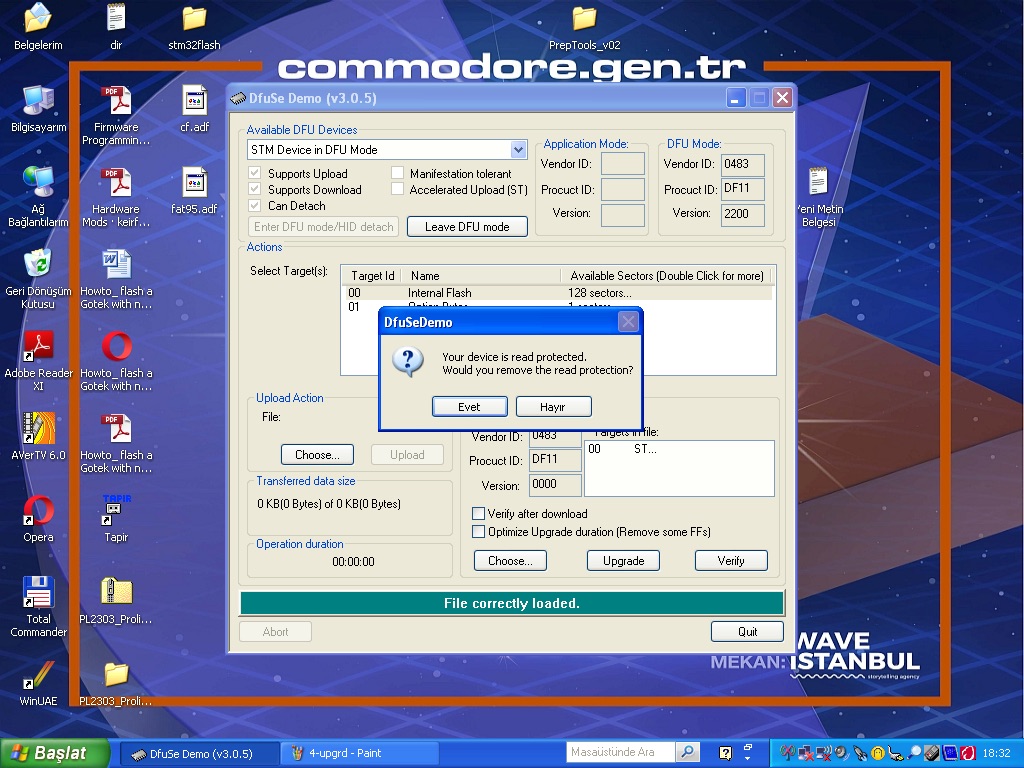Open the Available DFU Devices dropdown
The height and width of the screenshot is (768, 1024).
[518, 150]
